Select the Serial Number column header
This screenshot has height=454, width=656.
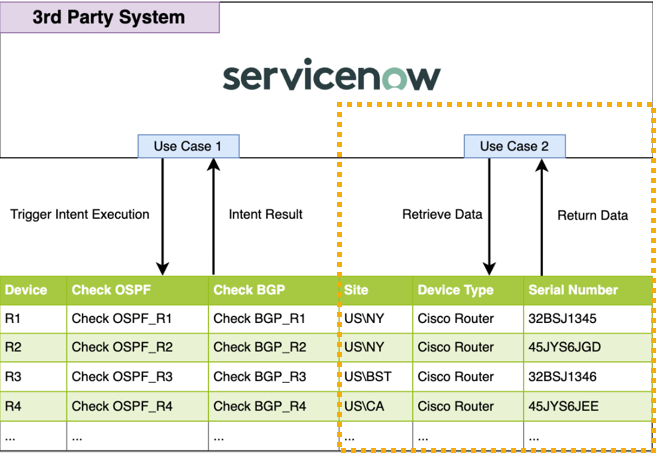pyautogui.click(x=573, y=290)
